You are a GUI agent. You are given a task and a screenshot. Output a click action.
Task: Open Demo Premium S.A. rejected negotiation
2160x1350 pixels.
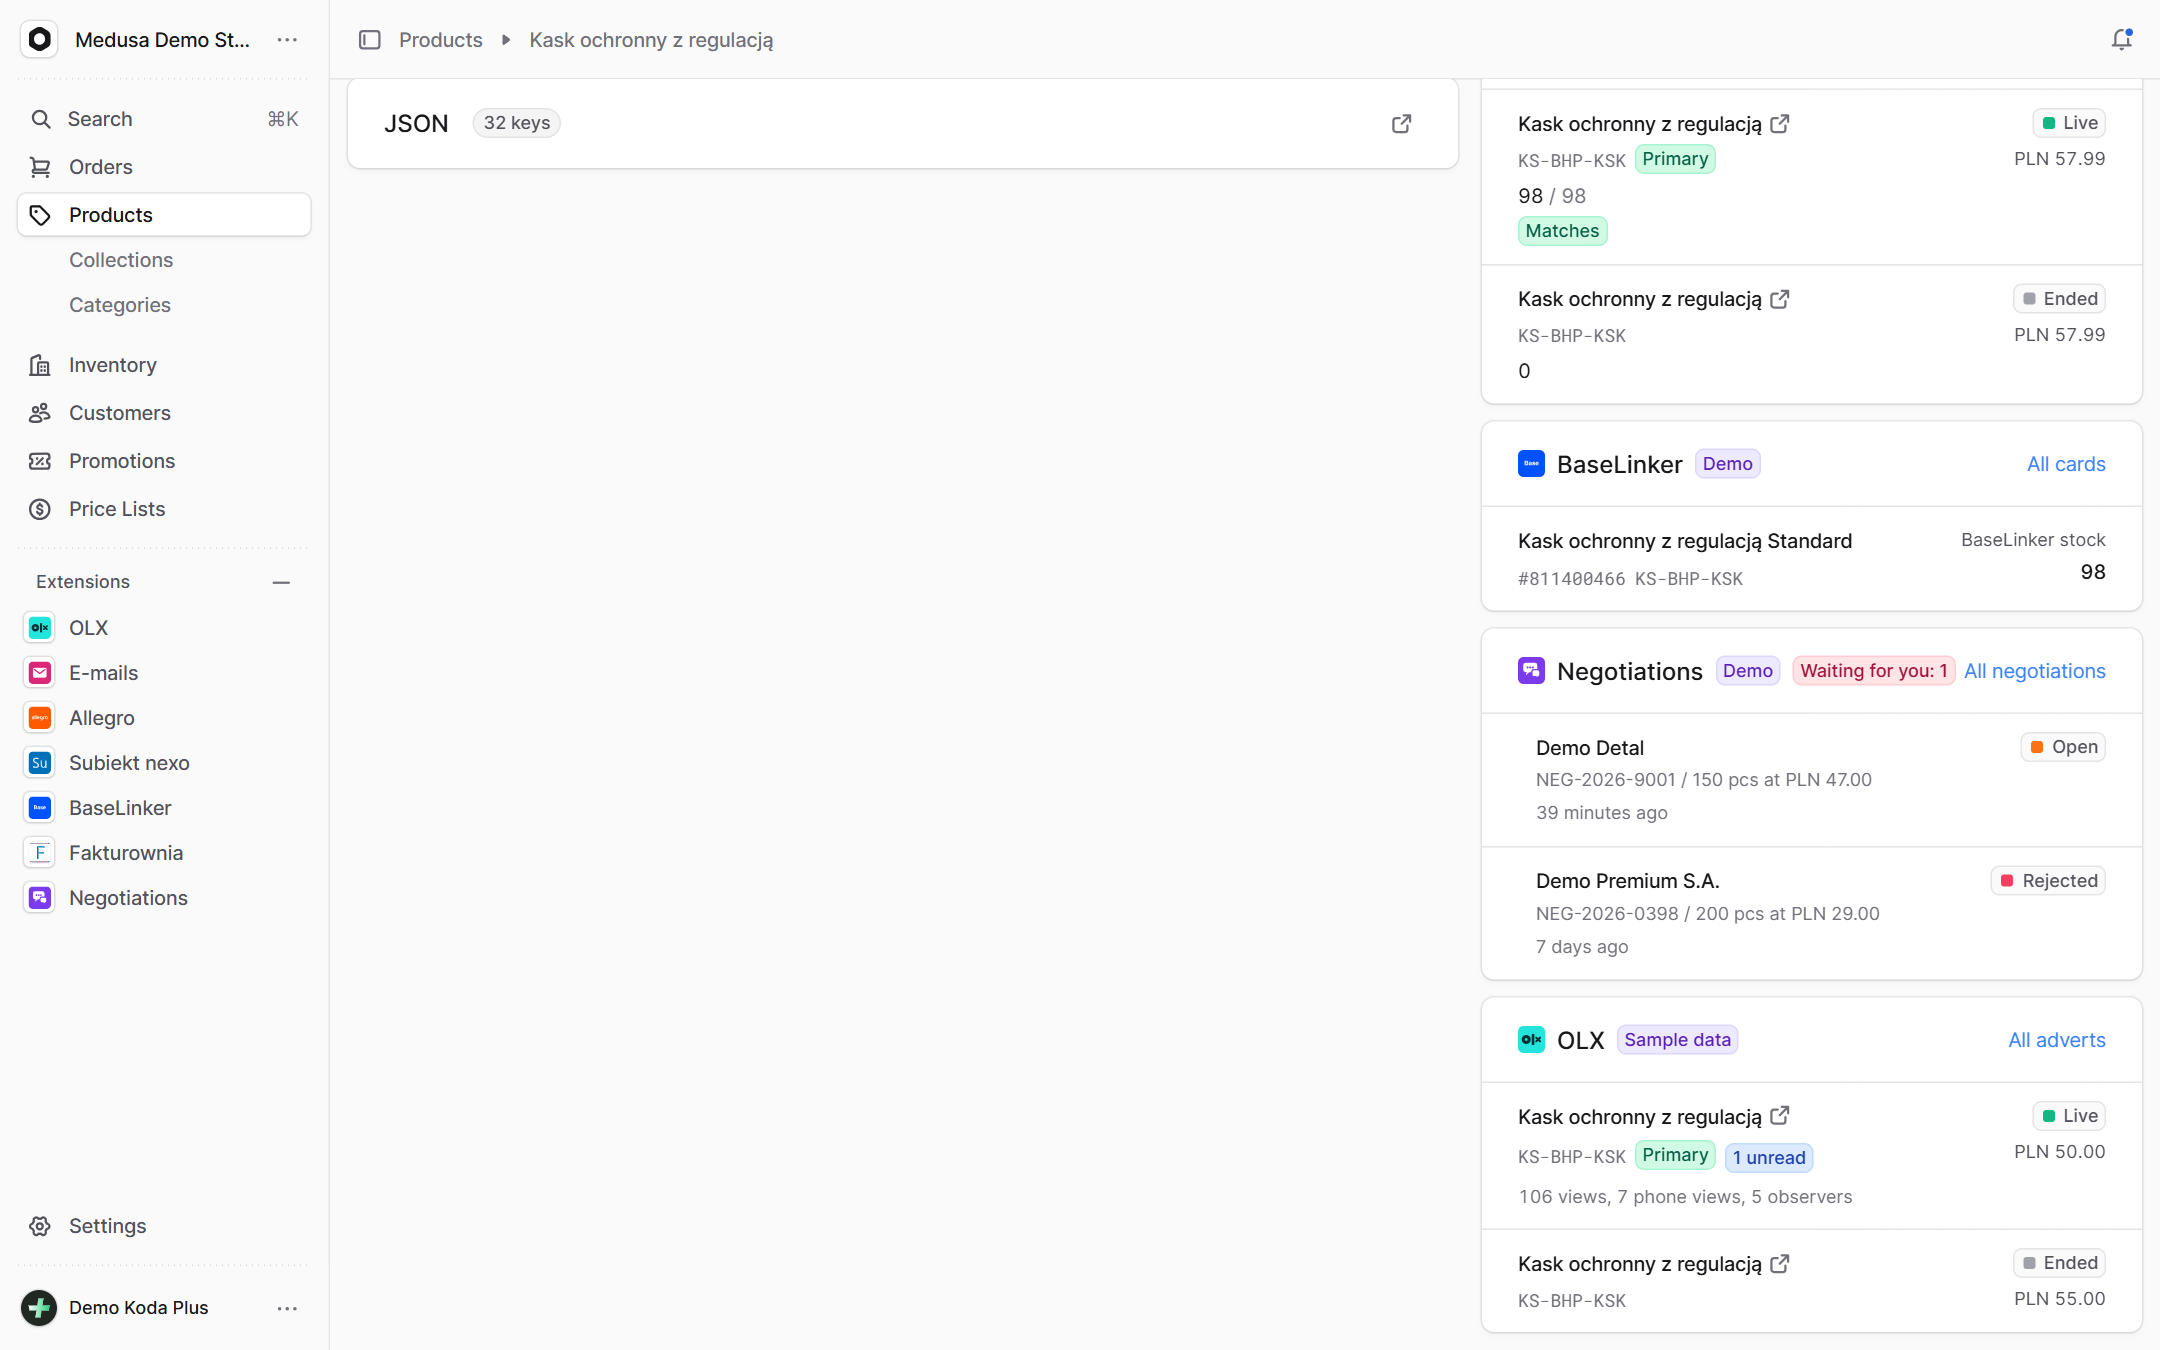1812,913
